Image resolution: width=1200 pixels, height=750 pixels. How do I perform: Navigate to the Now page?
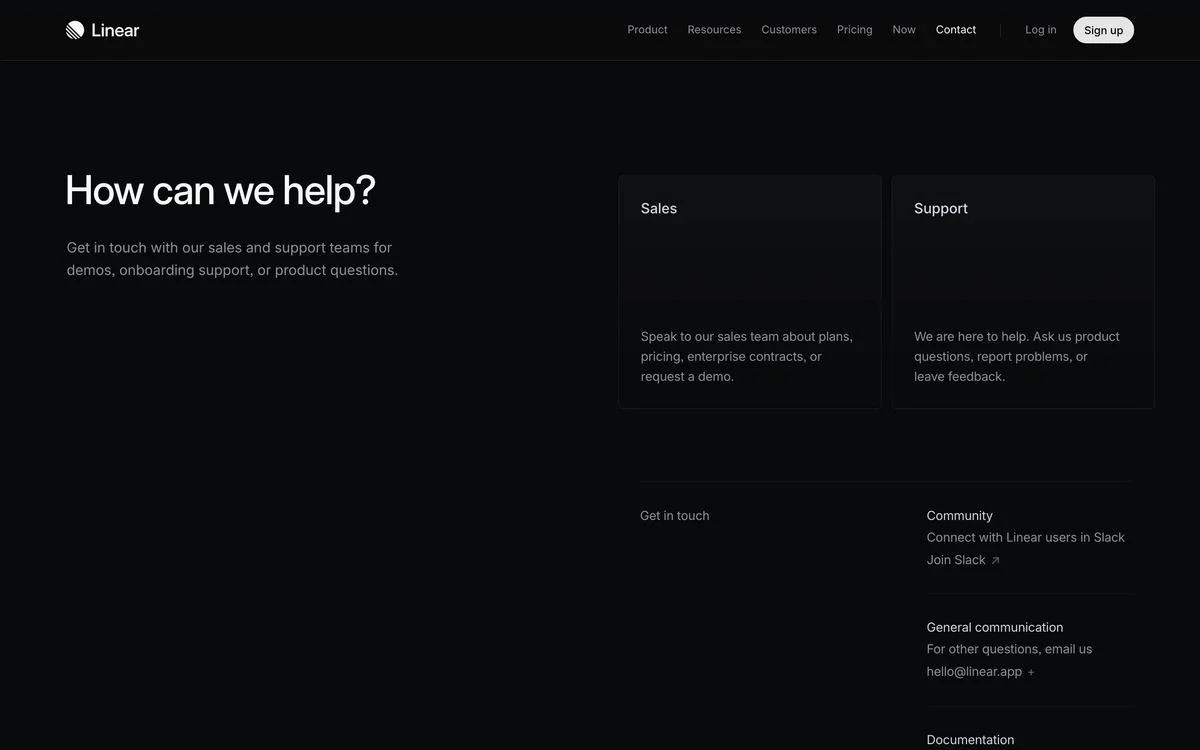pyautogui.click(x=904, y=30)
